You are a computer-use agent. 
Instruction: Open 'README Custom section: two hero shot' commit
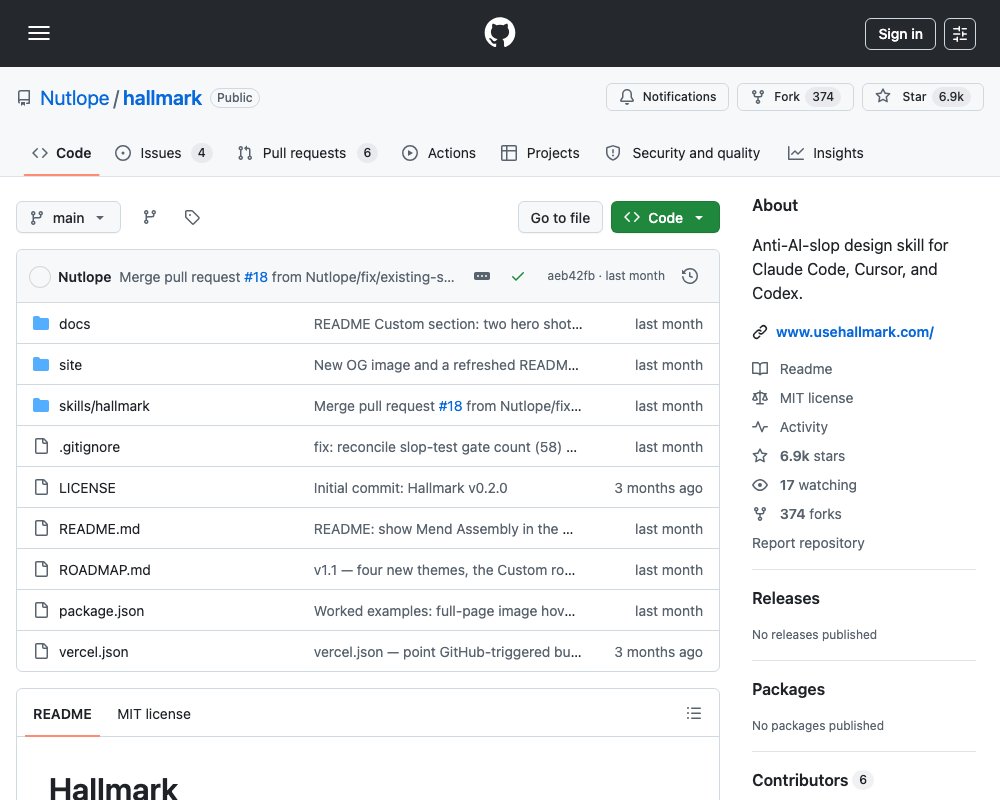(448, 324)
